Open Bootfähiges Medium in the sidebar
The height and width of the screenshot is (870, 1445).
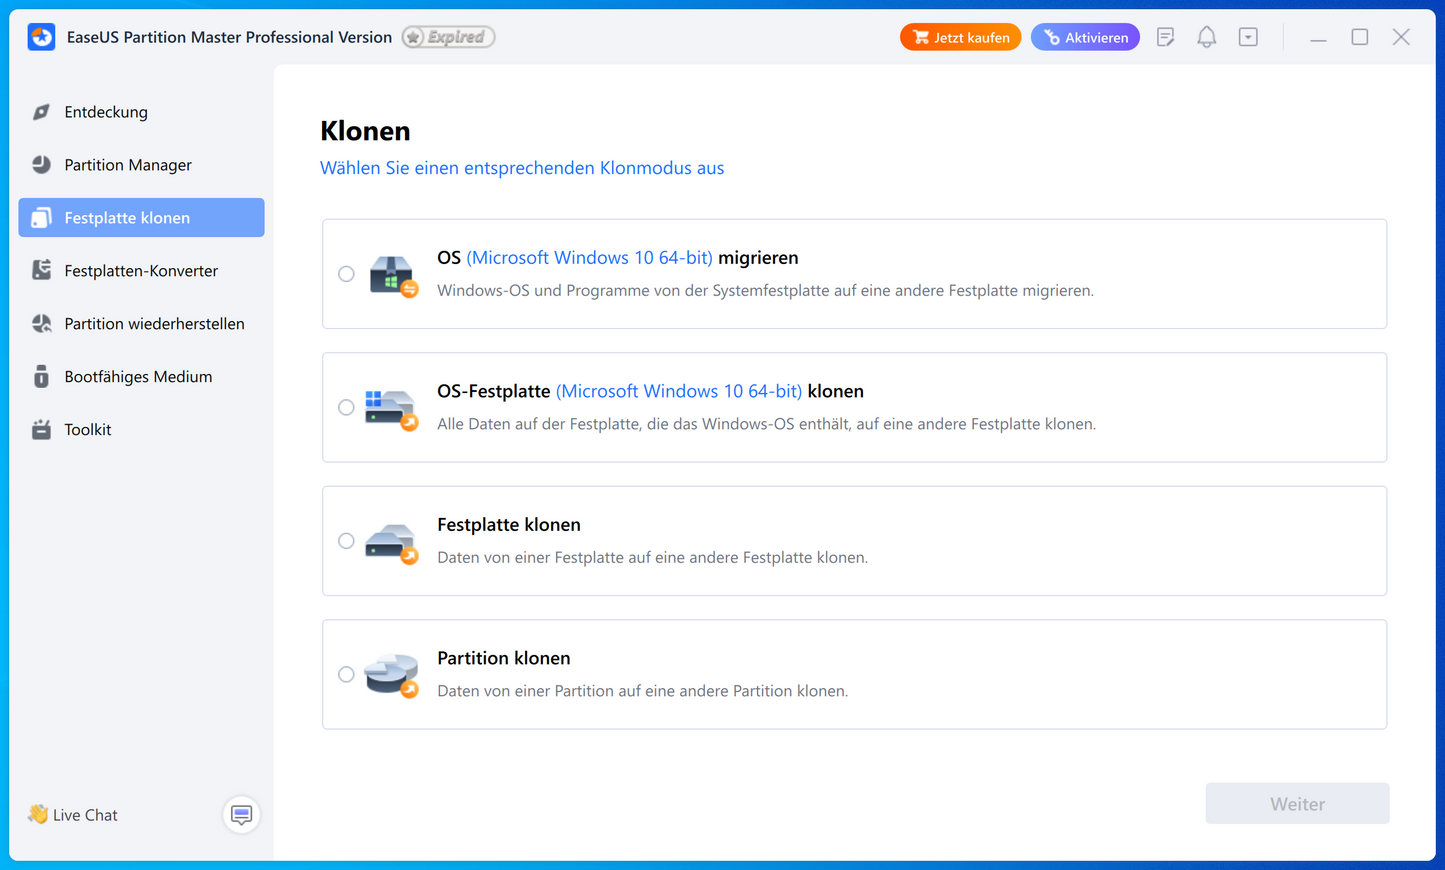point(141,377)
